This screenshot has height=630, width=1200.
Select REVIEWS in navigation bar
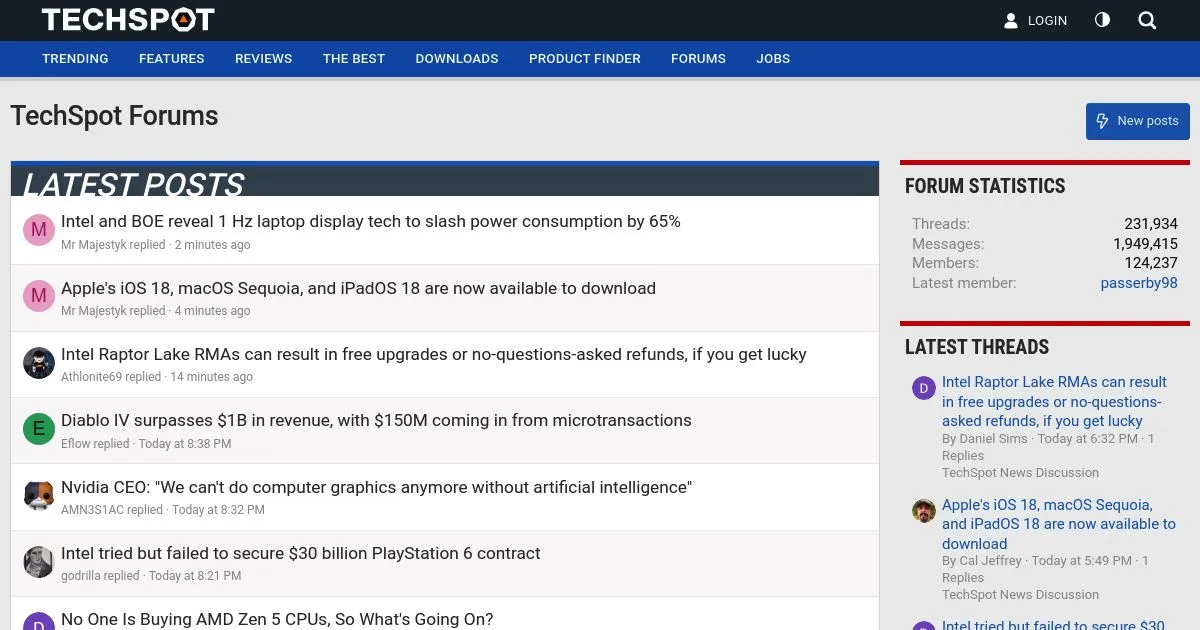pos(263,59)
